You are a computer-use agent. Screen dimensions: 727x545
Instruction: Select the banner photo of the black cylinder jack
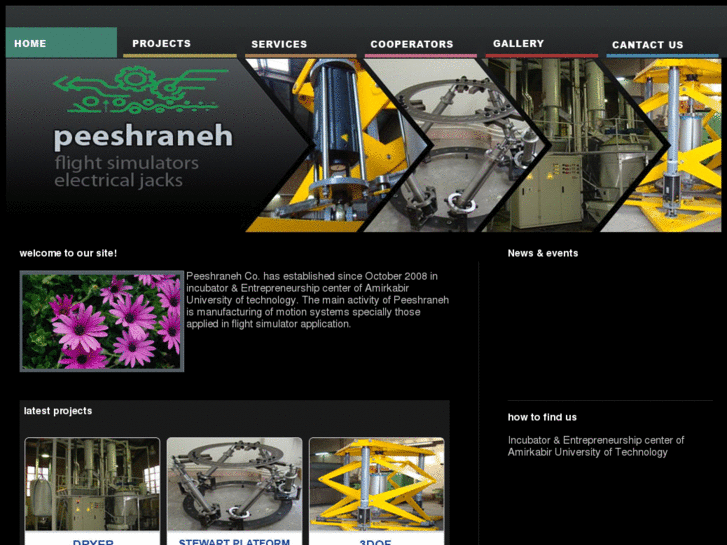[x=338, y=145]
